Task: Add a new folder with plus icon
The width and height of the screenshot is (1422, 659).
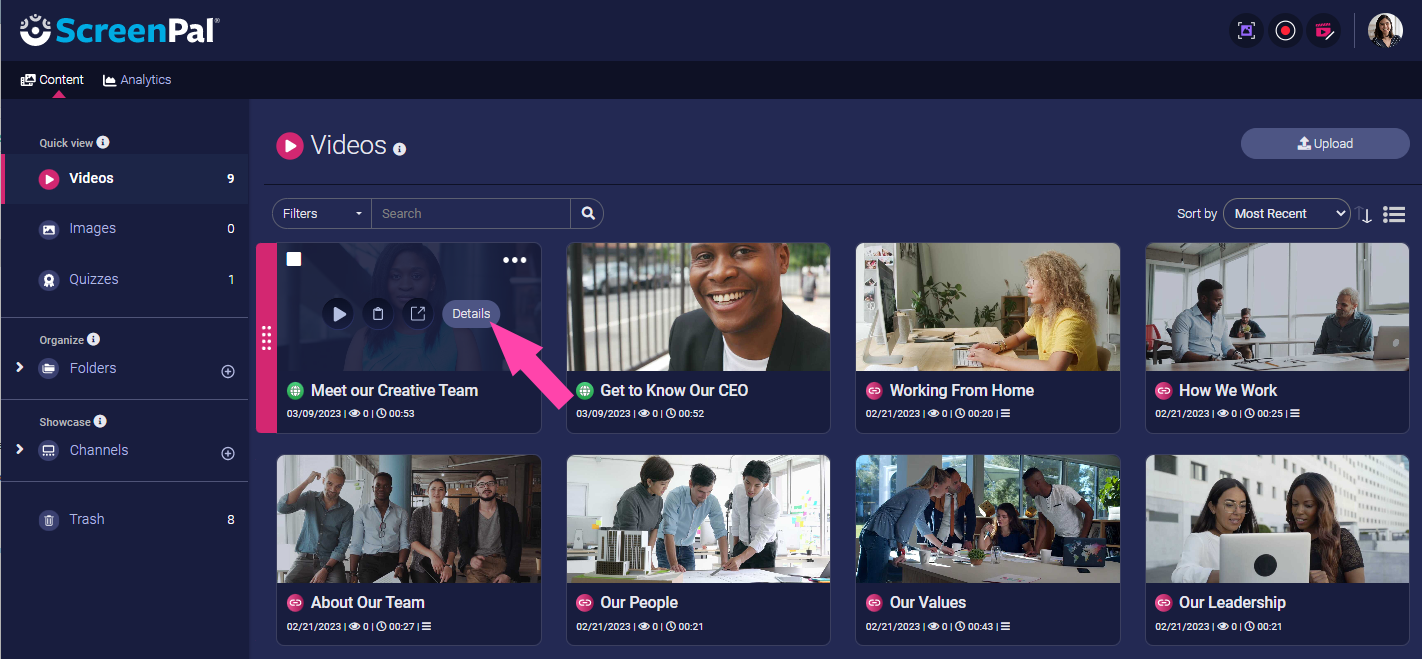Action: click(x=228, y=371)
